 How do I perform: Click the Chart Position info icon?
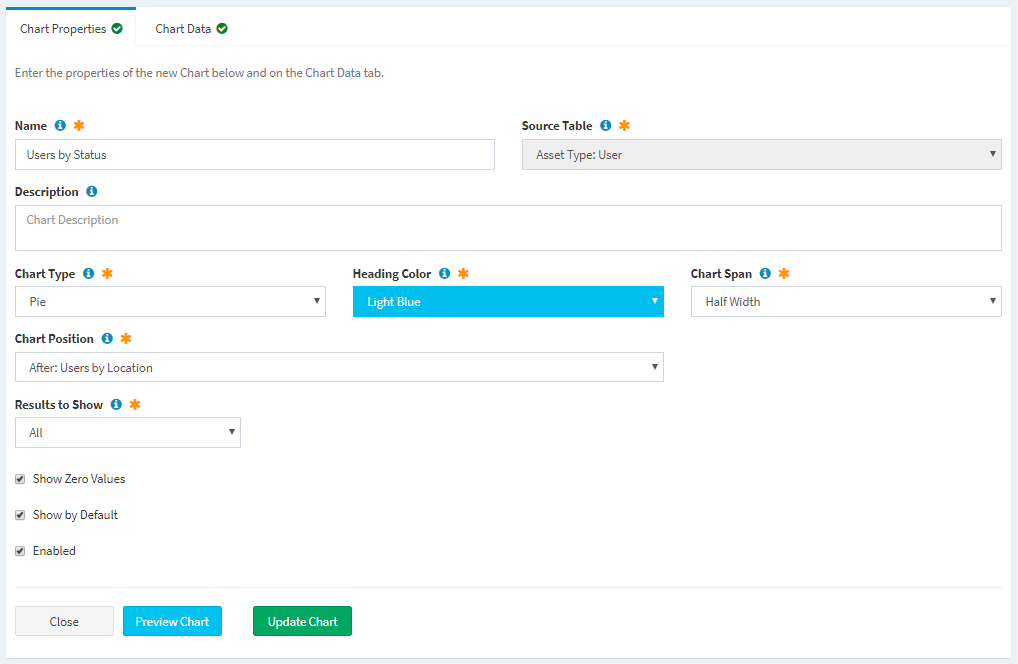click(107, 339)
